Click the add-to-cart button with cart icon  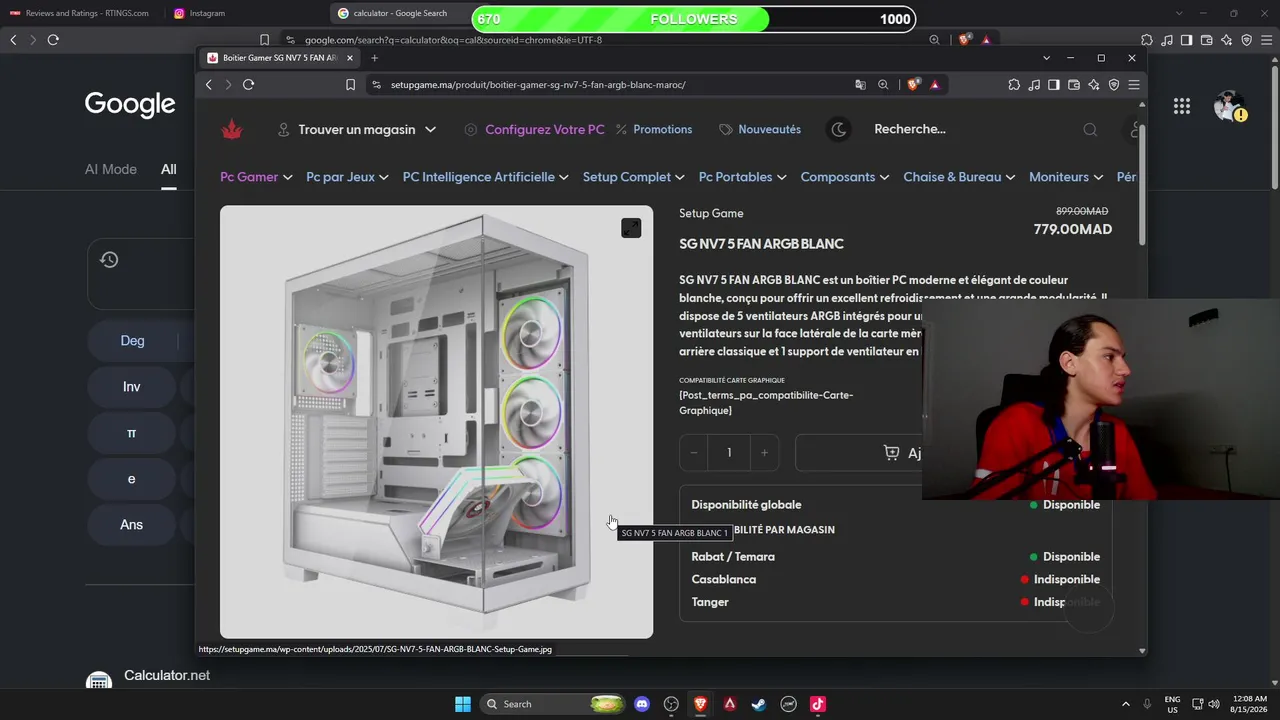click(x=858, y=453)
